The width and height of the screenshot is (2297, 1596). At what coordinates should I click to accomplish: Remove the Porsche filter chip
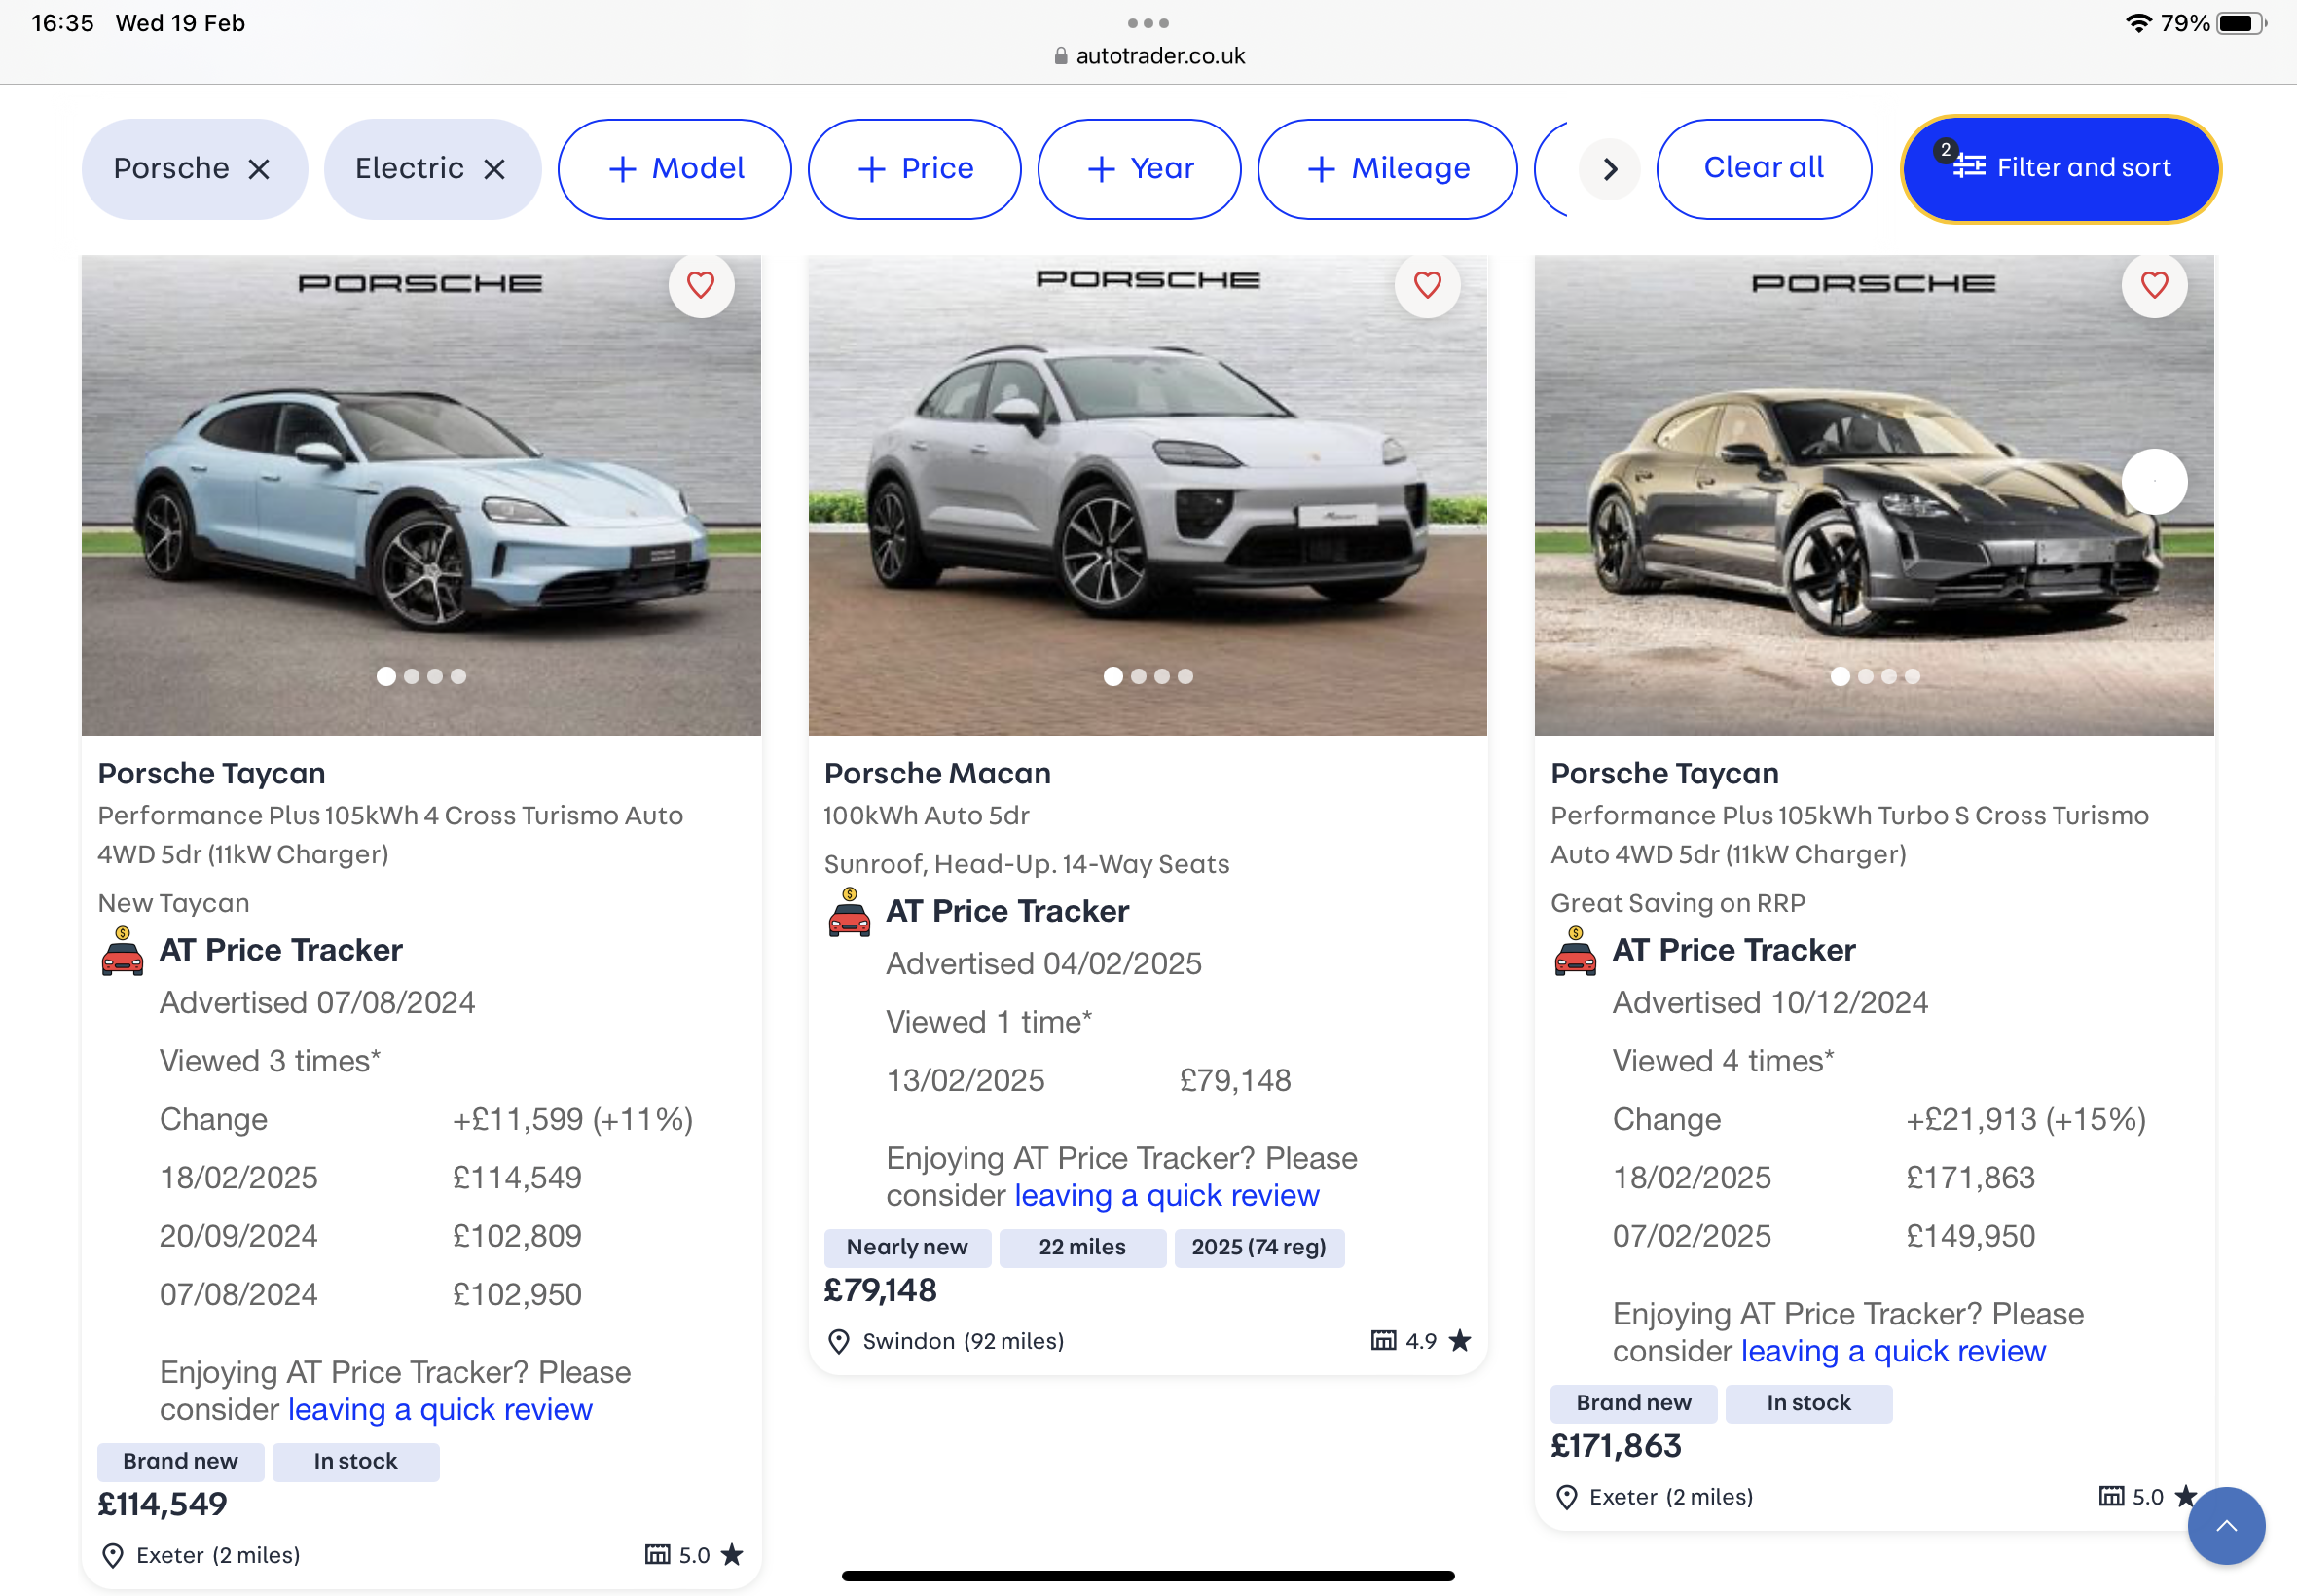coord(259,169)
